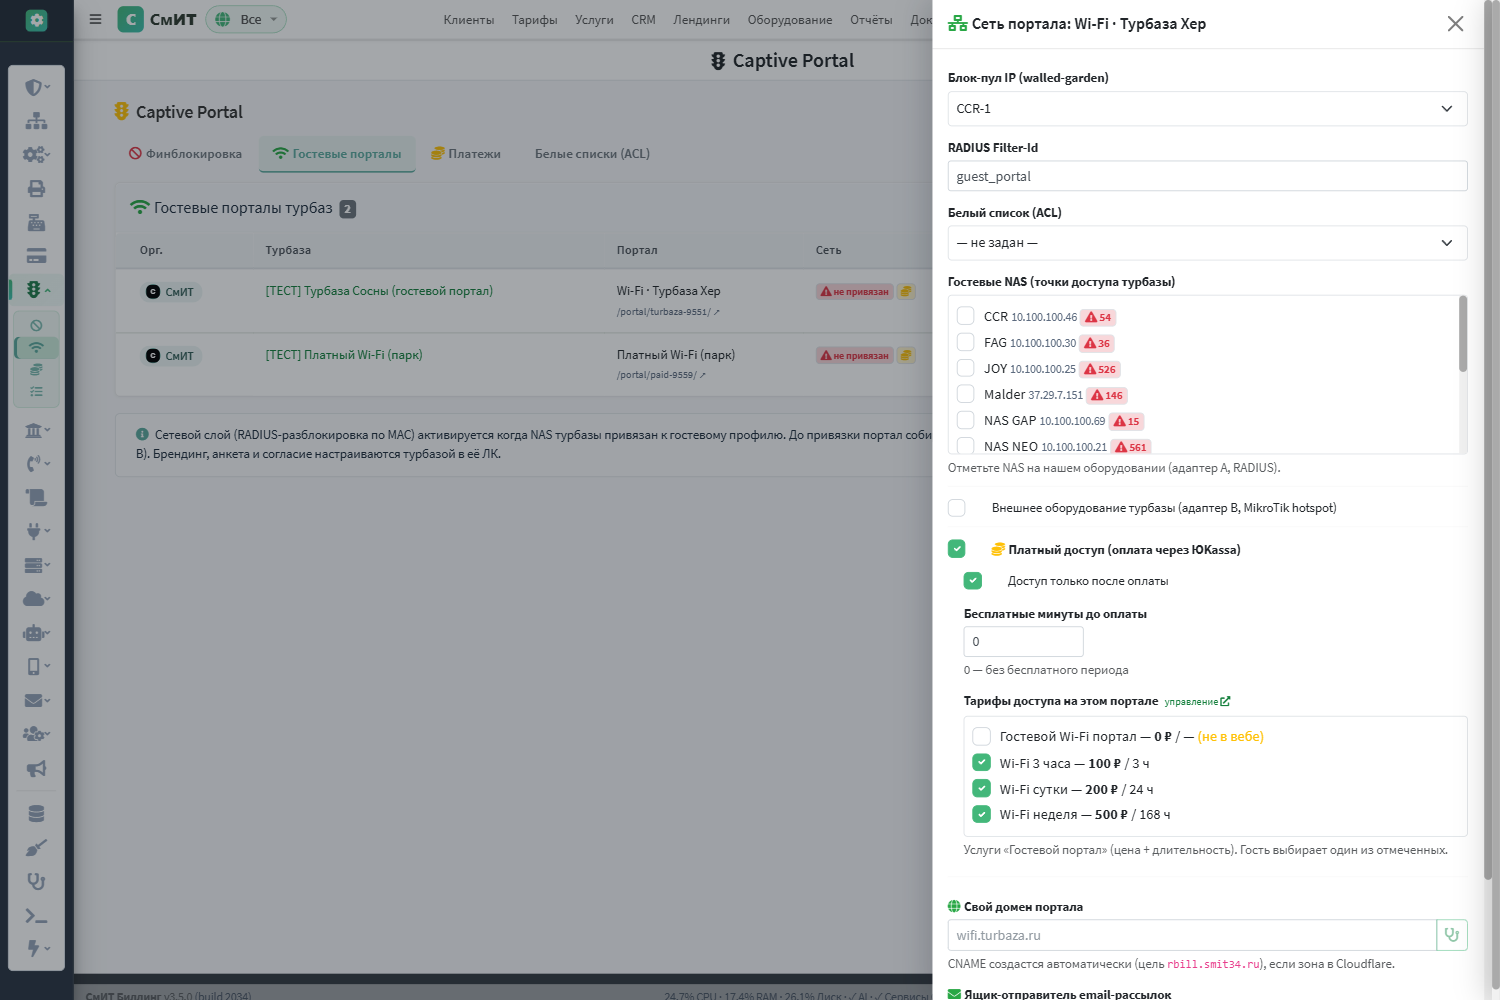Open the database sidebar icon
1500x1000 pixels.
coord(36,814)
